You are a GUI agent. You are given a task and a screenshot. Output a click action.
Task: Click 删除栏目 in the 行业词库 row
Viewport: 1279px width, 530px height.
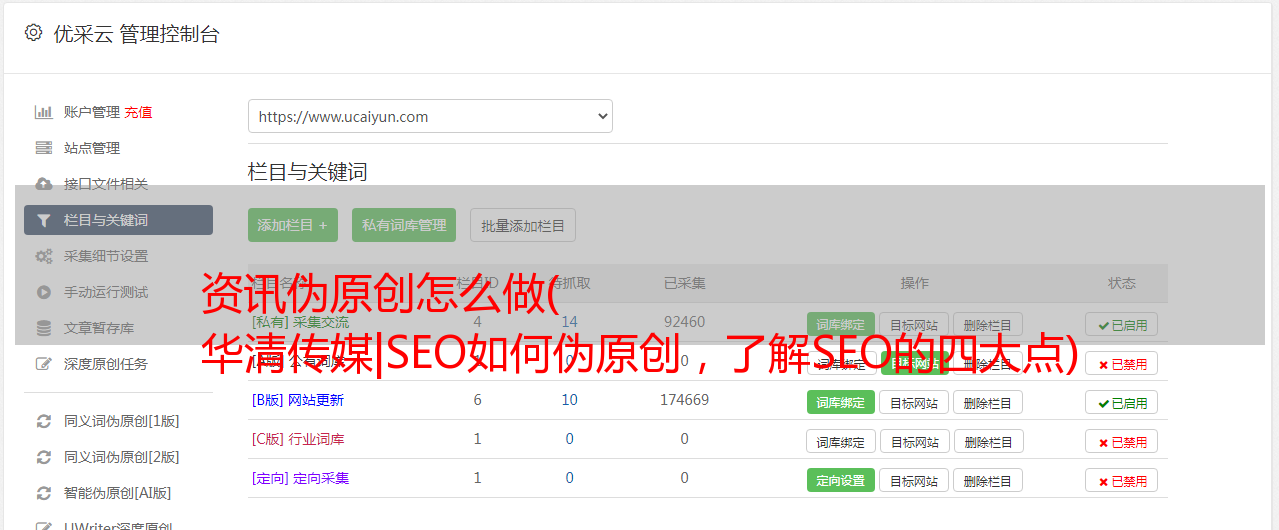(988, 441)
